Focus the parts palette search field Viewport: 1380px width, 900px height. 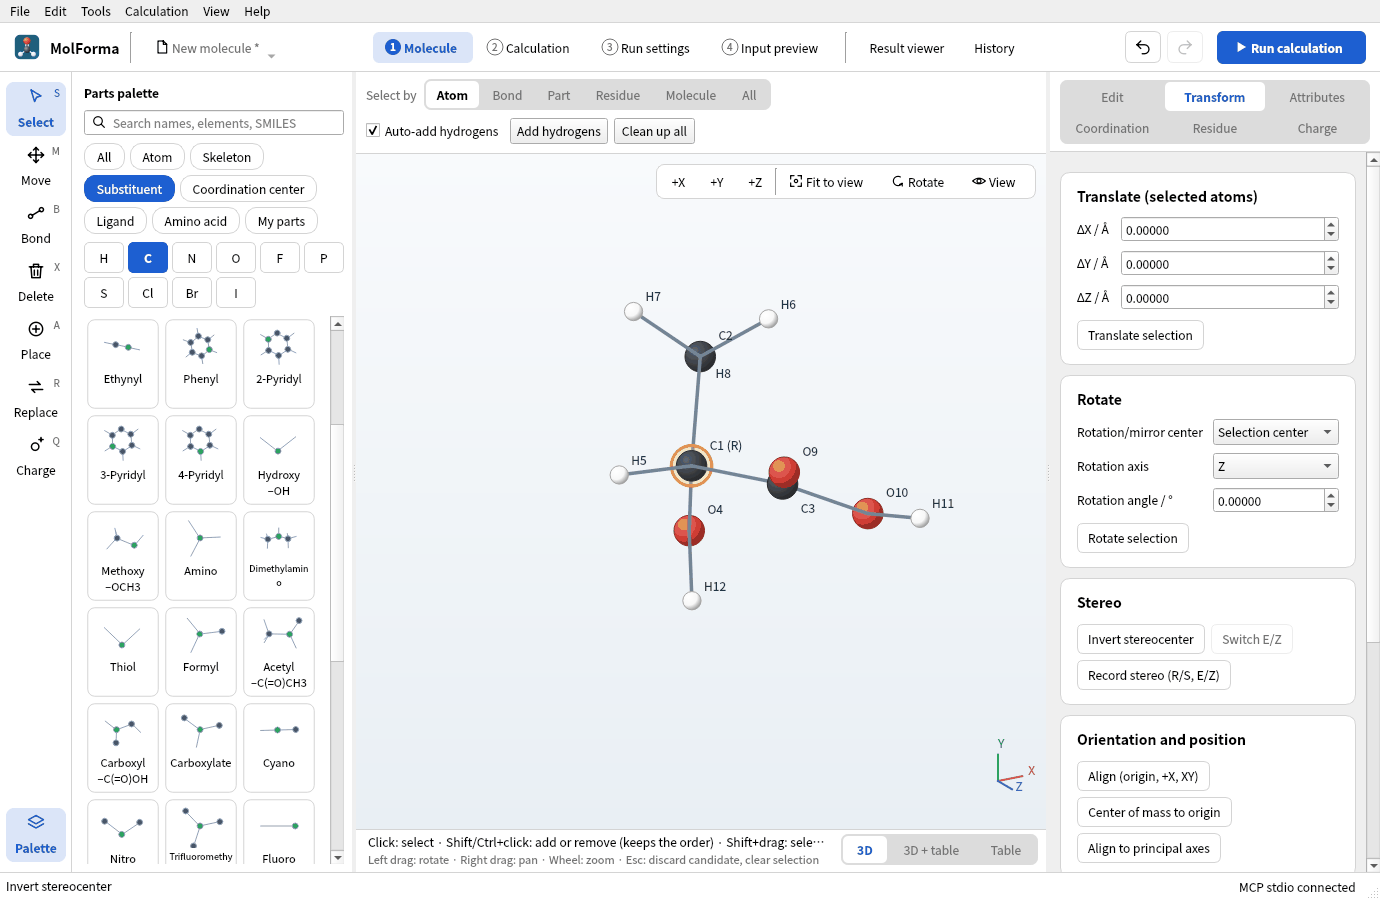click(214, 123)
